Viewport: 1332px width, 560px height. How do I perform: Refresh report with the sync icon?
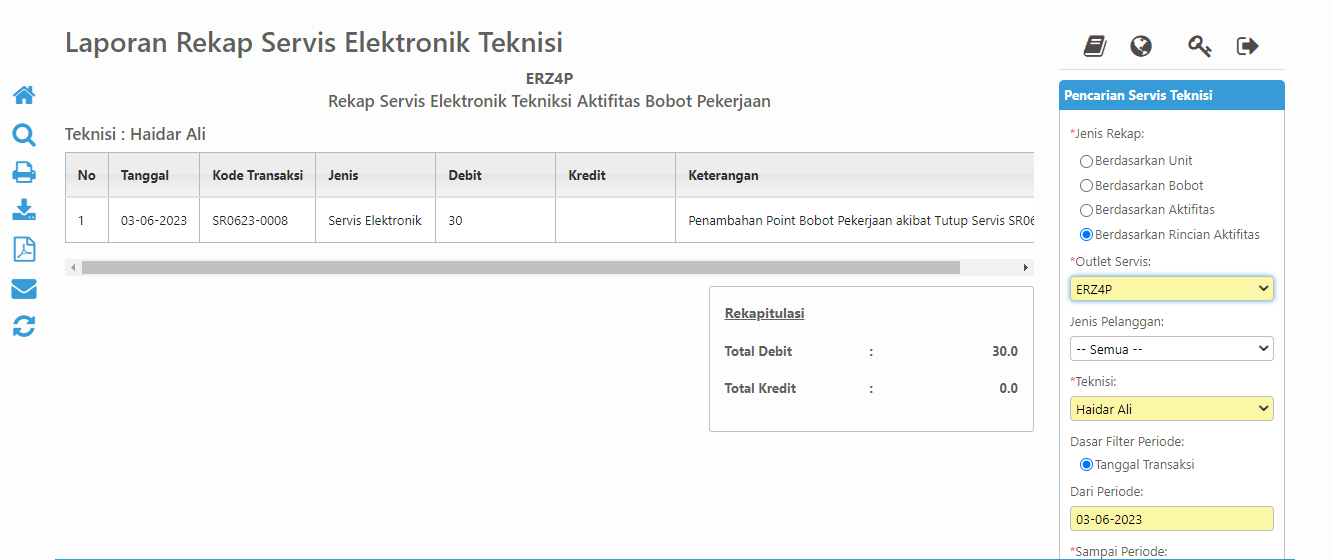tap(24, 326)
